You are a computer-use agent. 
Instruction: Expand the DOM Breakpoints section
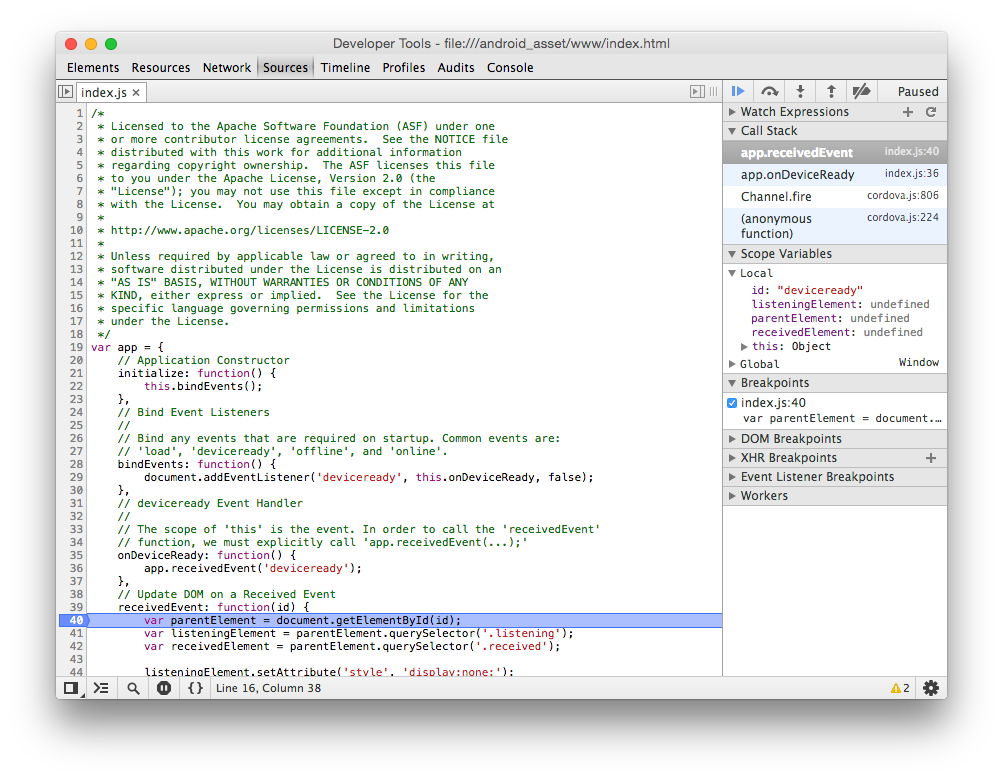click(790, 439)
